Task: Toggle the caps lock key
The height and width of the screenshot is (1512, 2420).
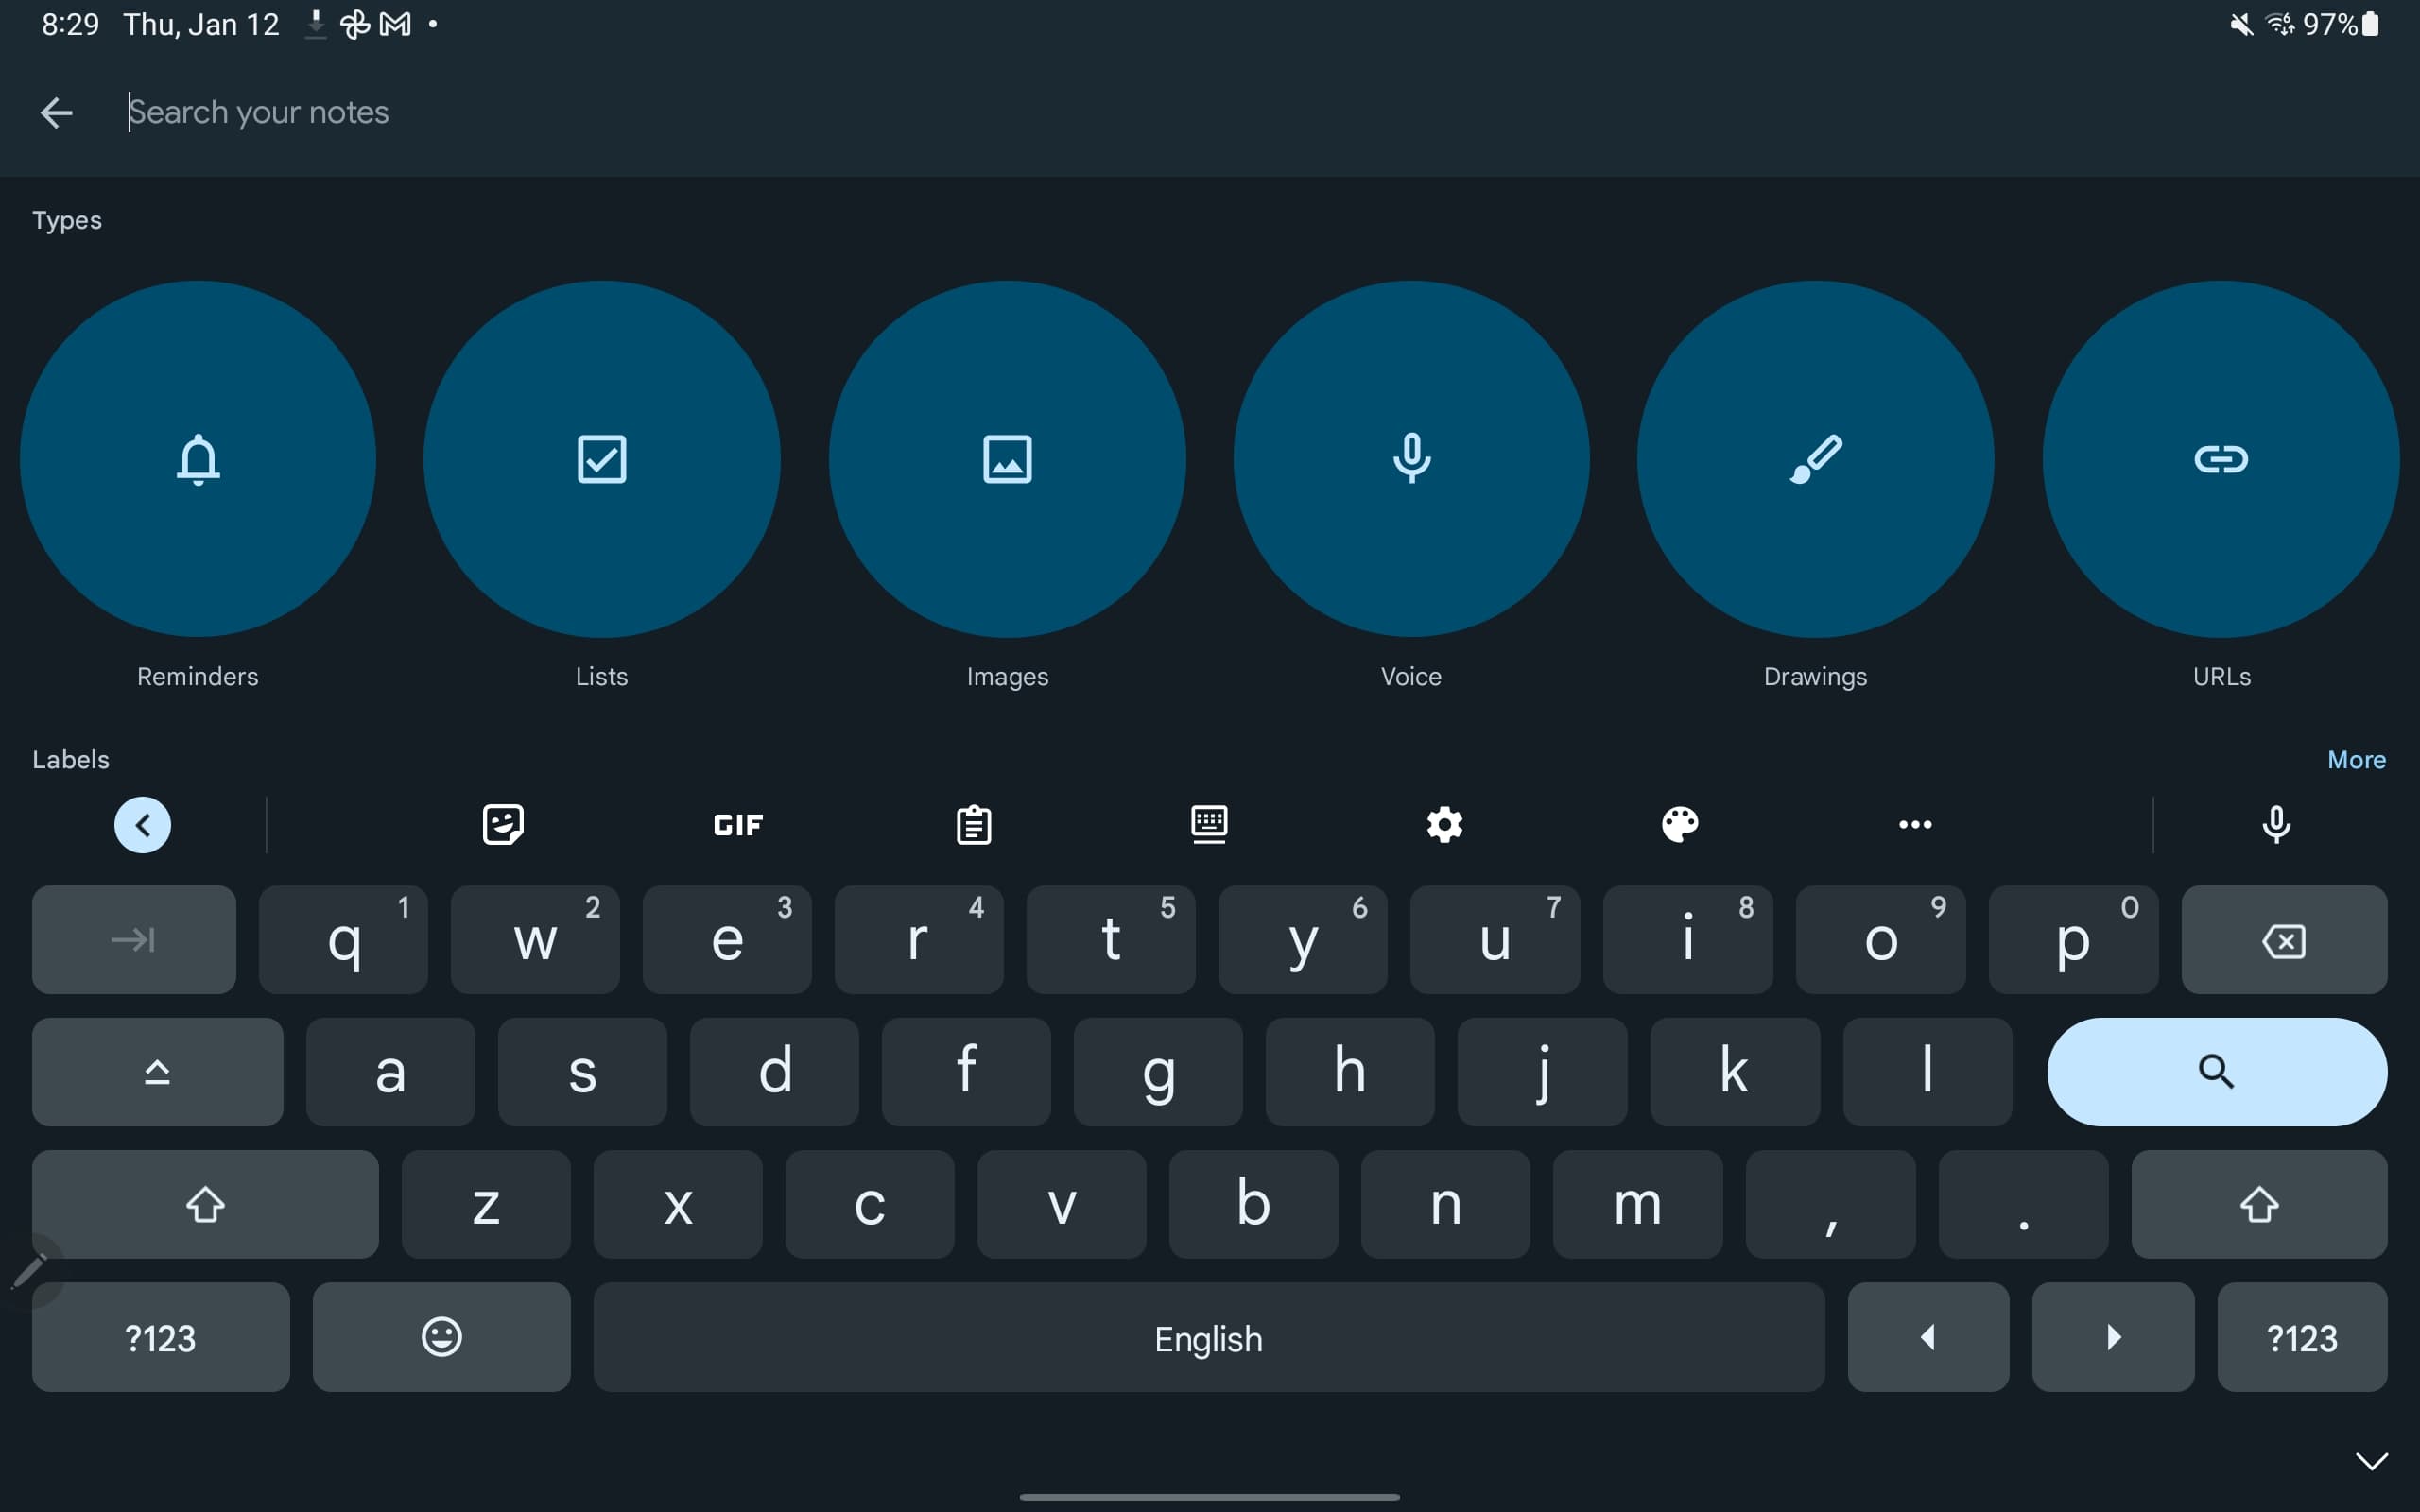Action: coord(157,1072)
